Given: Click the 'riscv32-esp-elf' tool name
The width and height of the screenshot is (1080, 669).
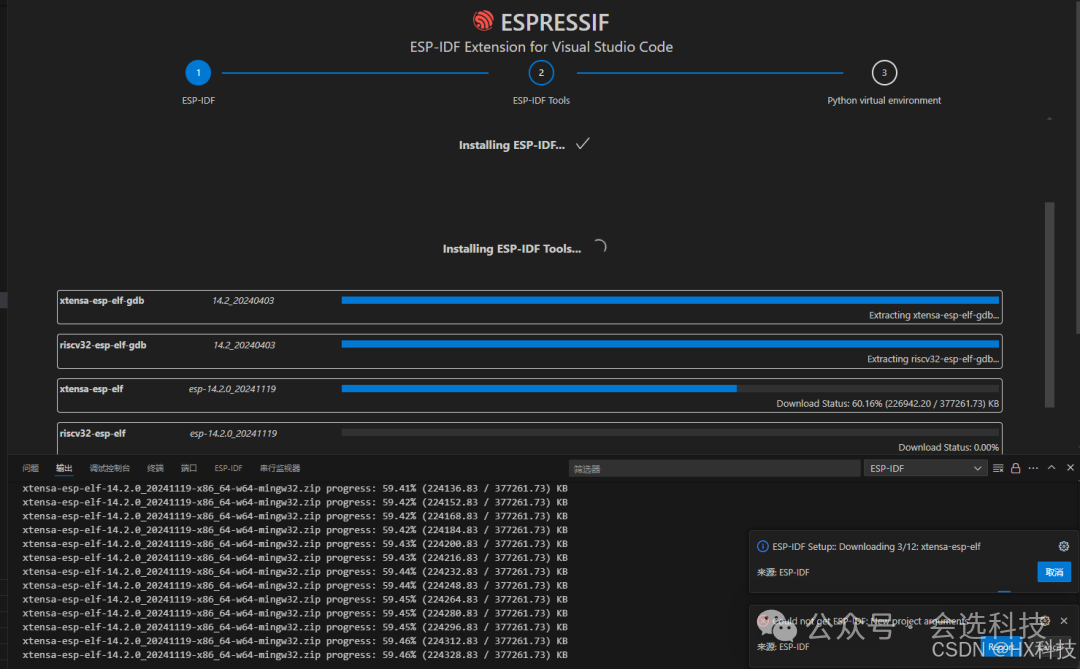Looking at the screenshot, I should click(93, 433).
